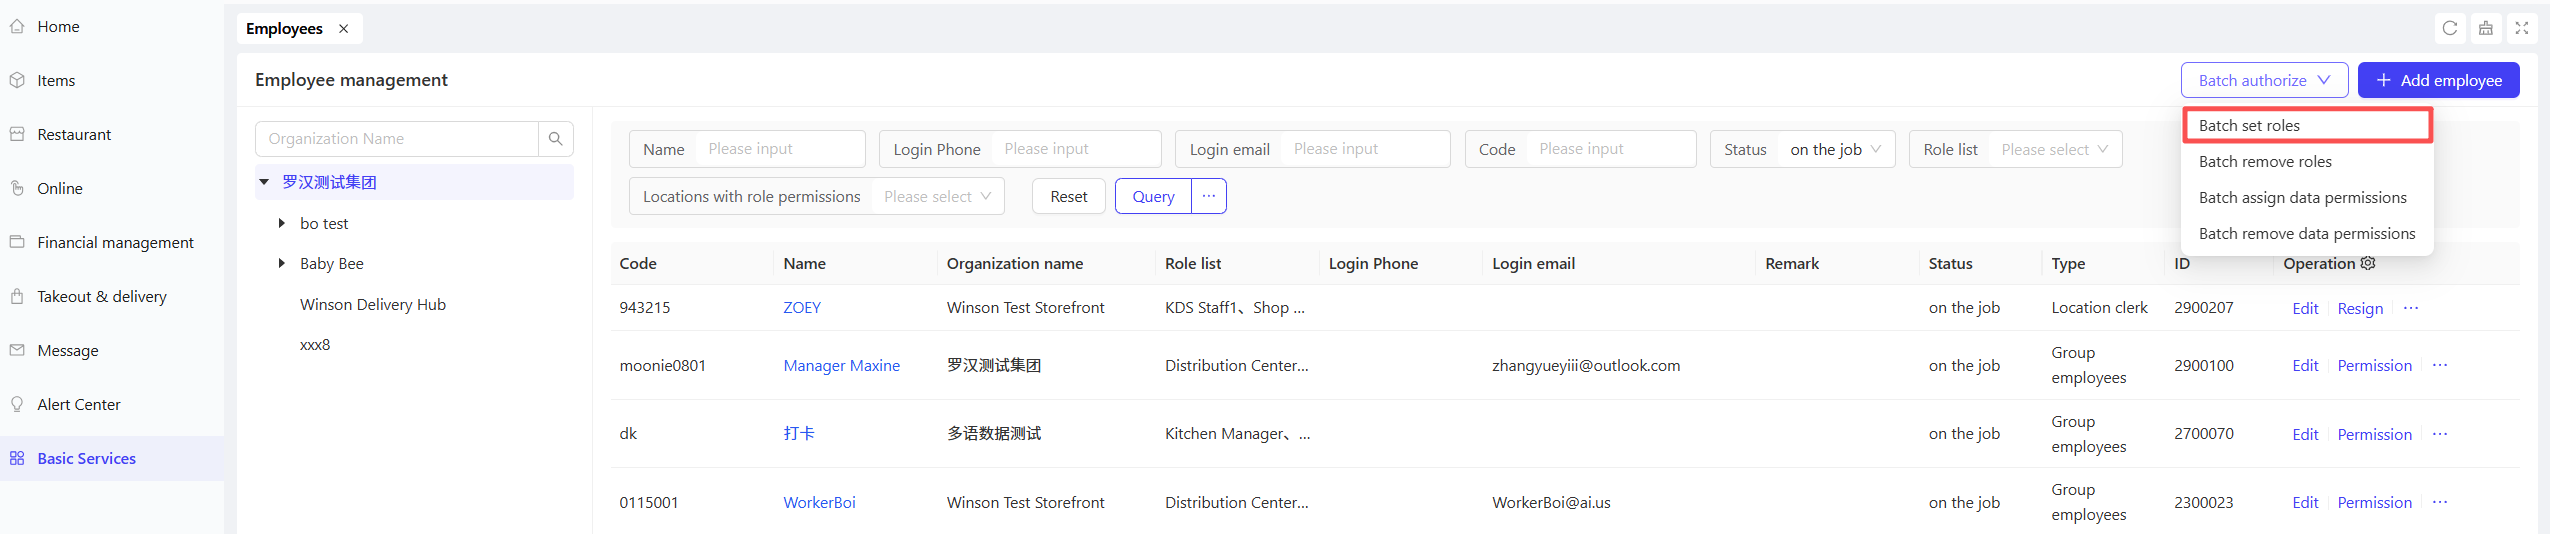Click the organization search magnifier icon
Image resolution: width=2550 pixels, height=534 pixels.
[x=555, y=139]
